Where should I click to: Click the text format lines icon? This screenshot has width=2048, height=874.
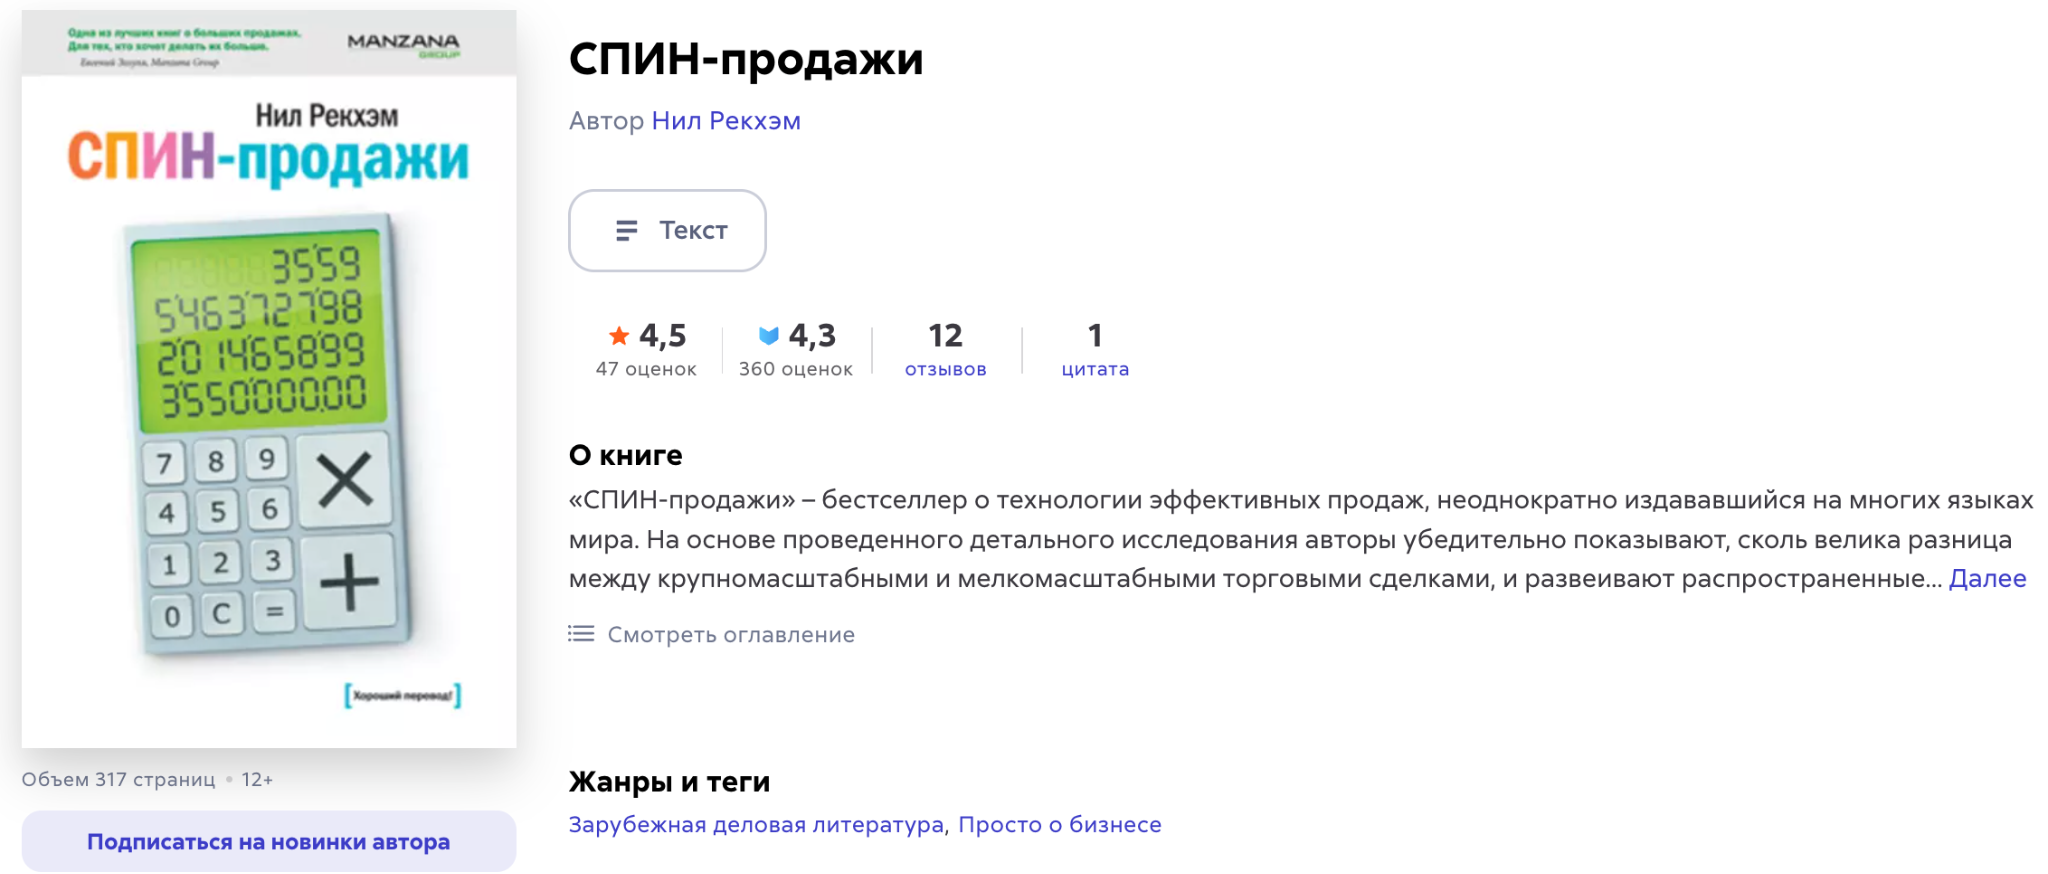tap(627, 231)
